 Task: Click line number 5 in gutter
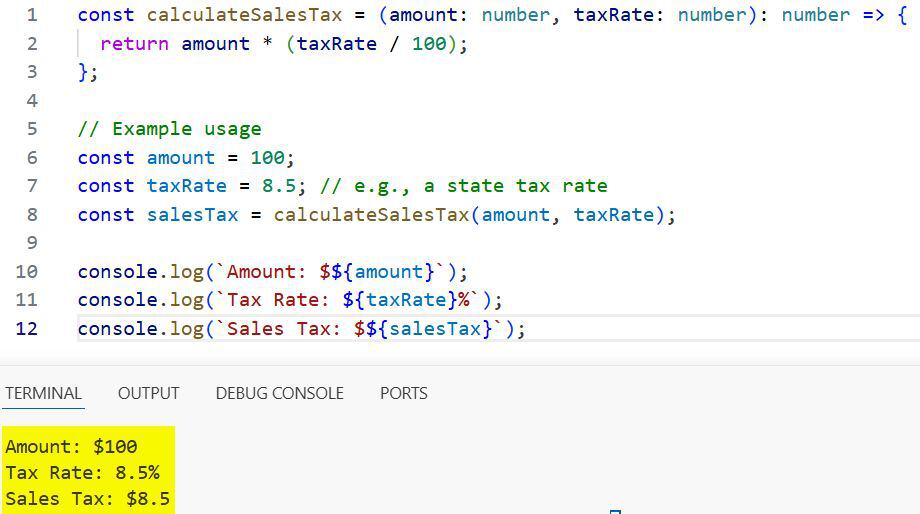(32, 128)
